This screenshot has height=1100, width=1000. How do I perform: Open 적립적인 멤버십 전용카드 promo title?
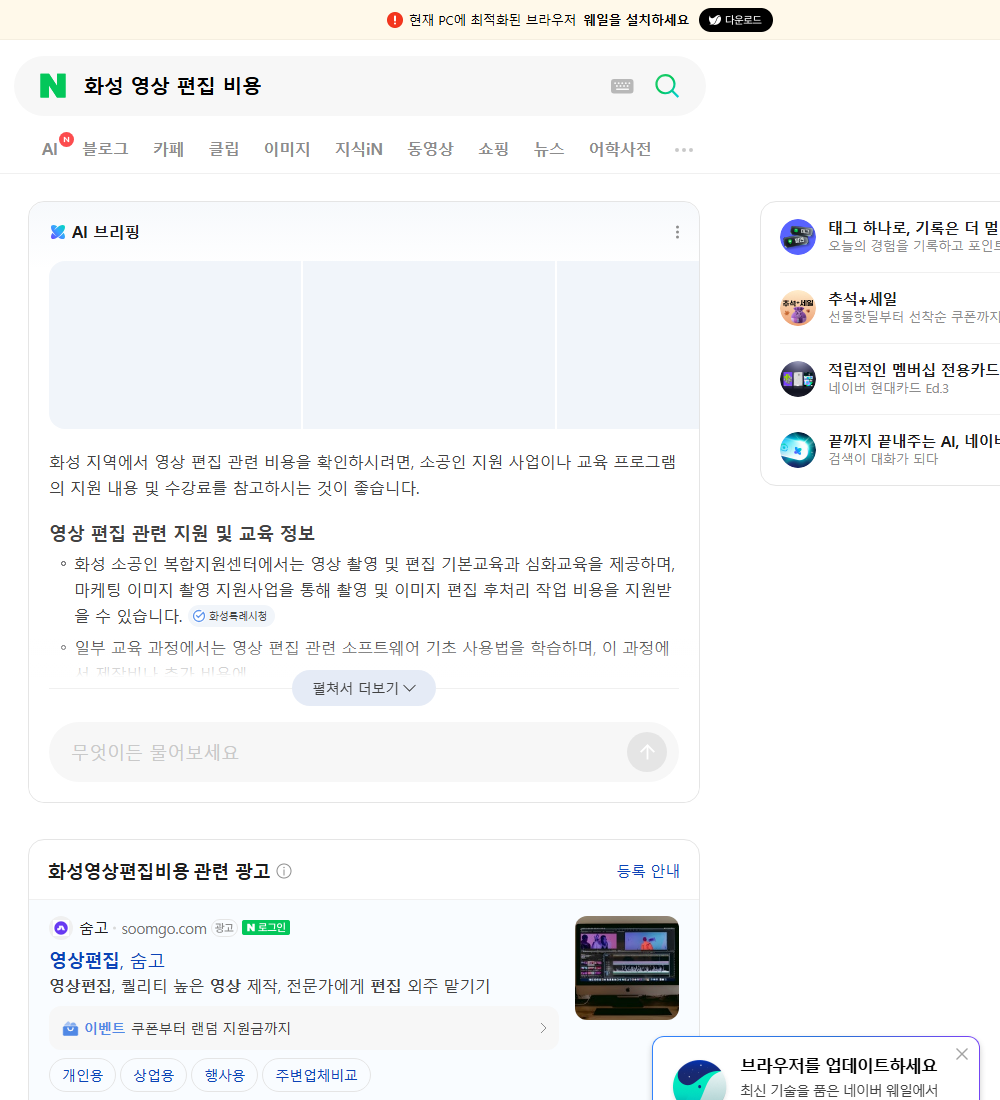pyautogui.click(x=914, y=370)
